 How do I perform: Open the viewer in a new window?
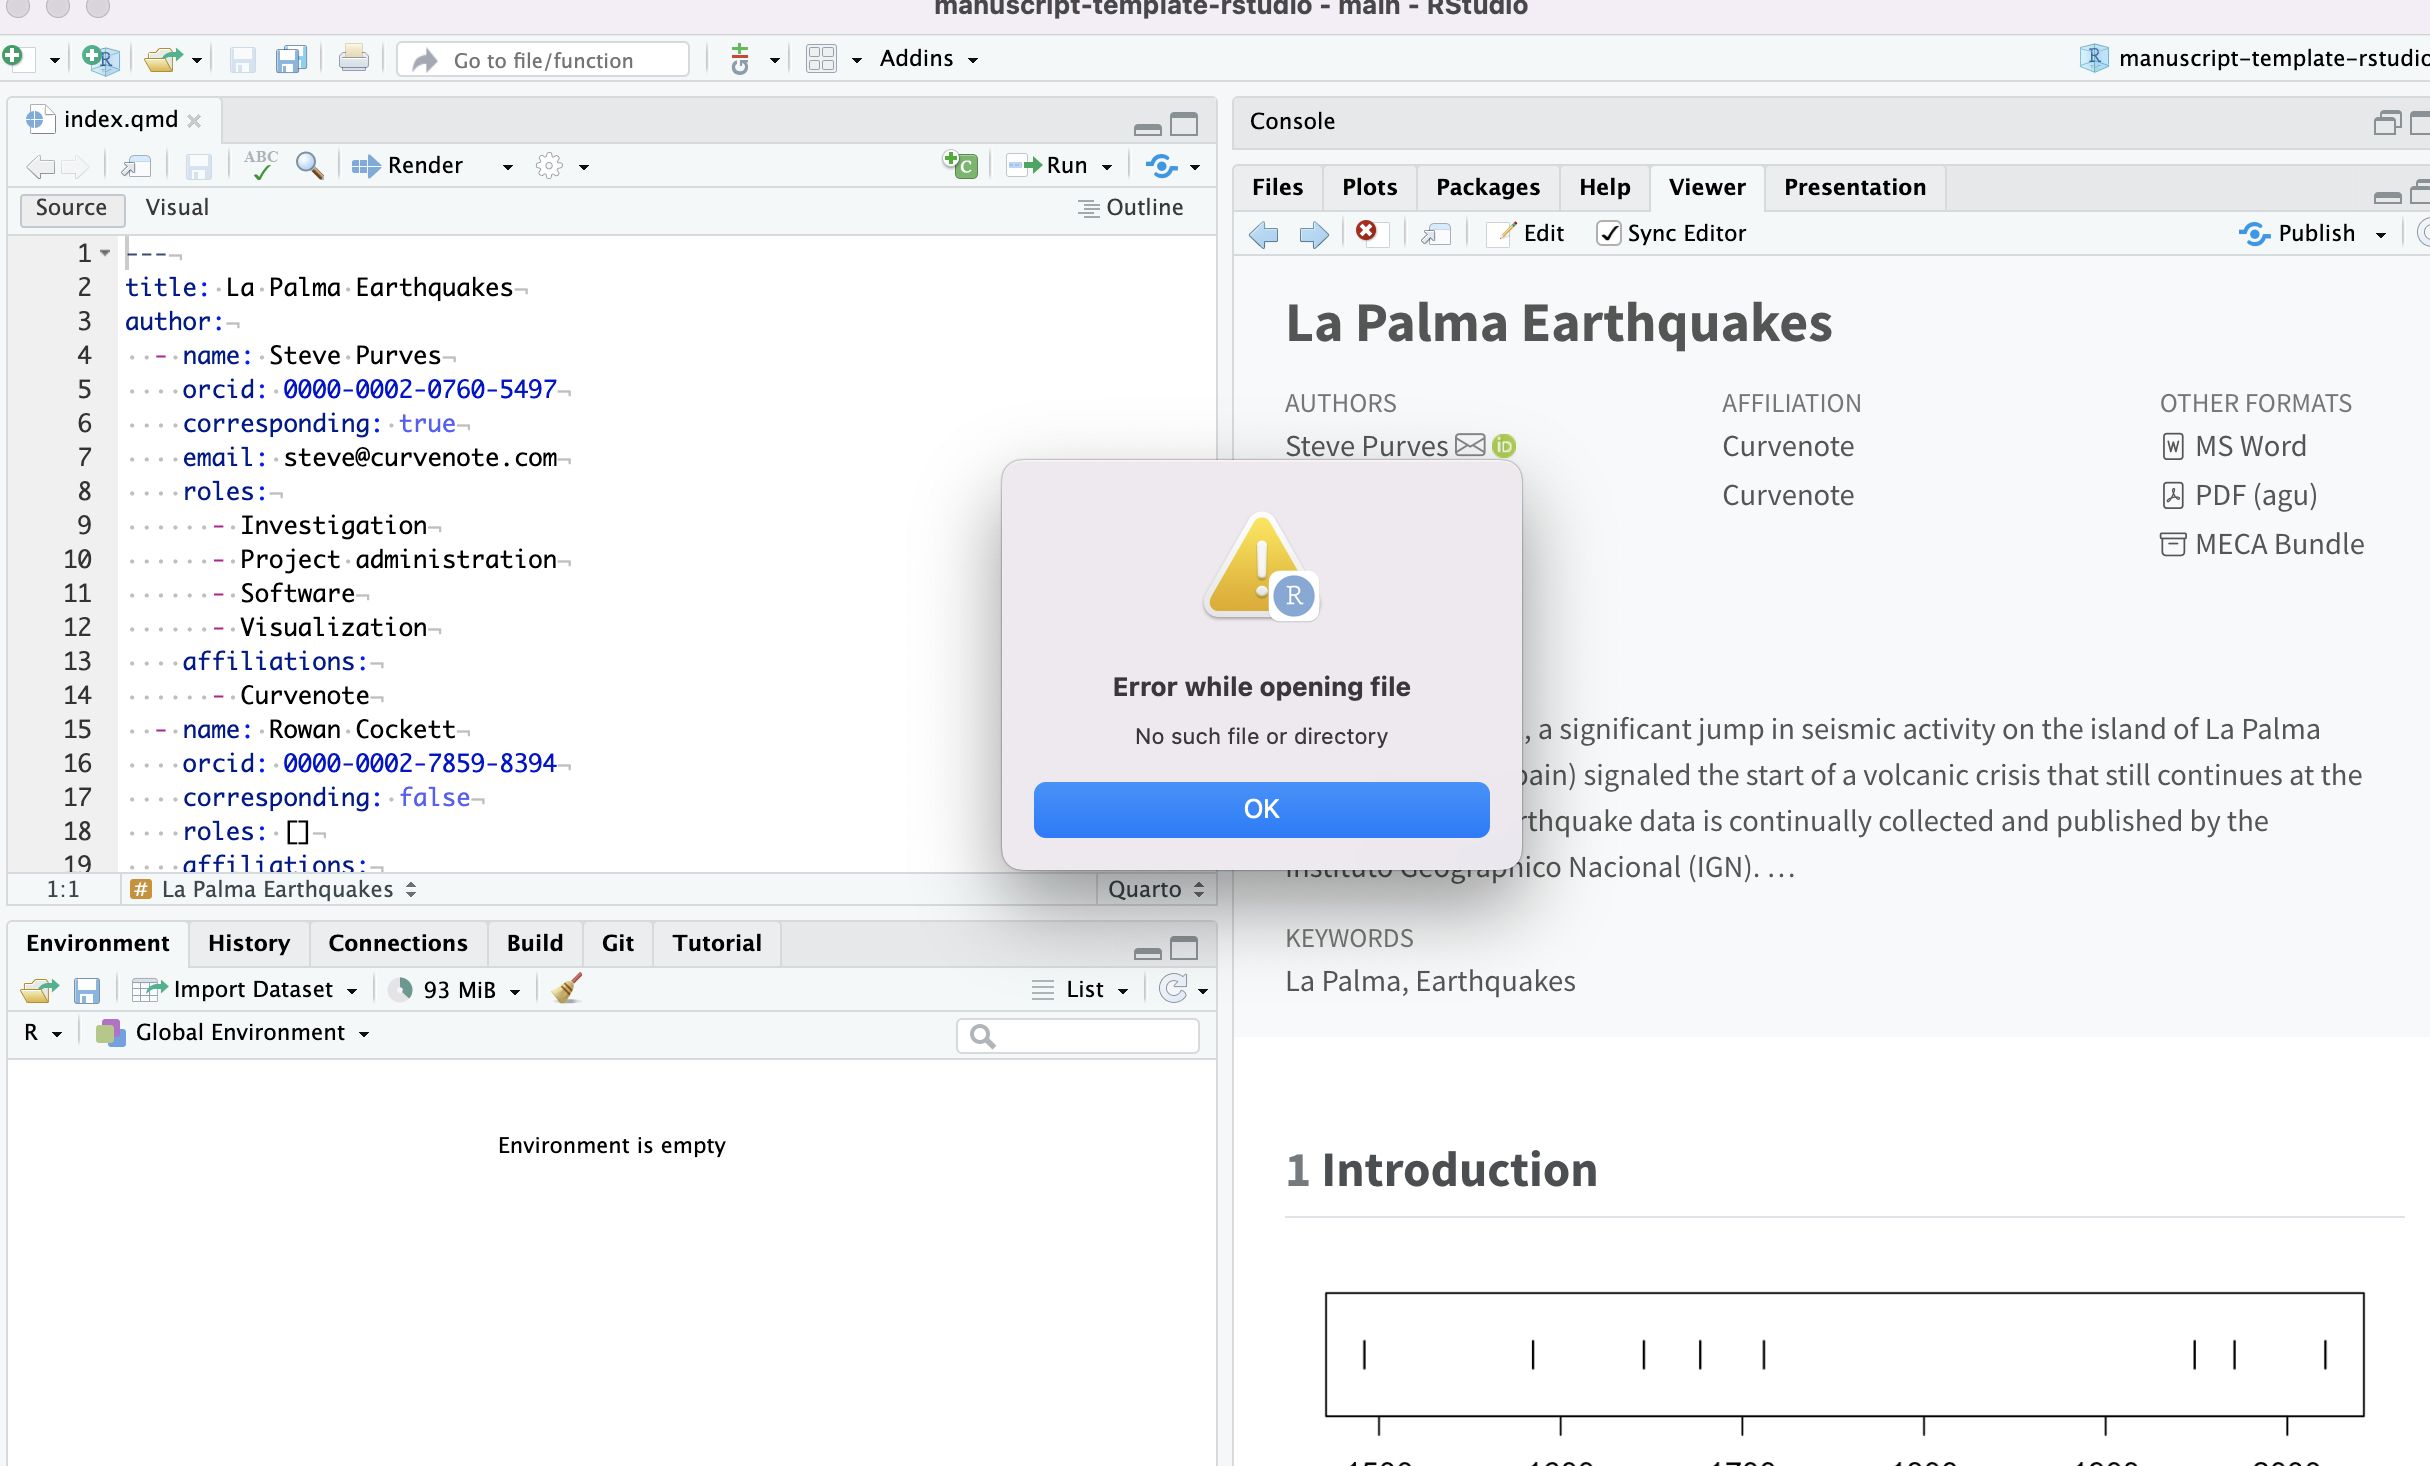point(1435,233)
